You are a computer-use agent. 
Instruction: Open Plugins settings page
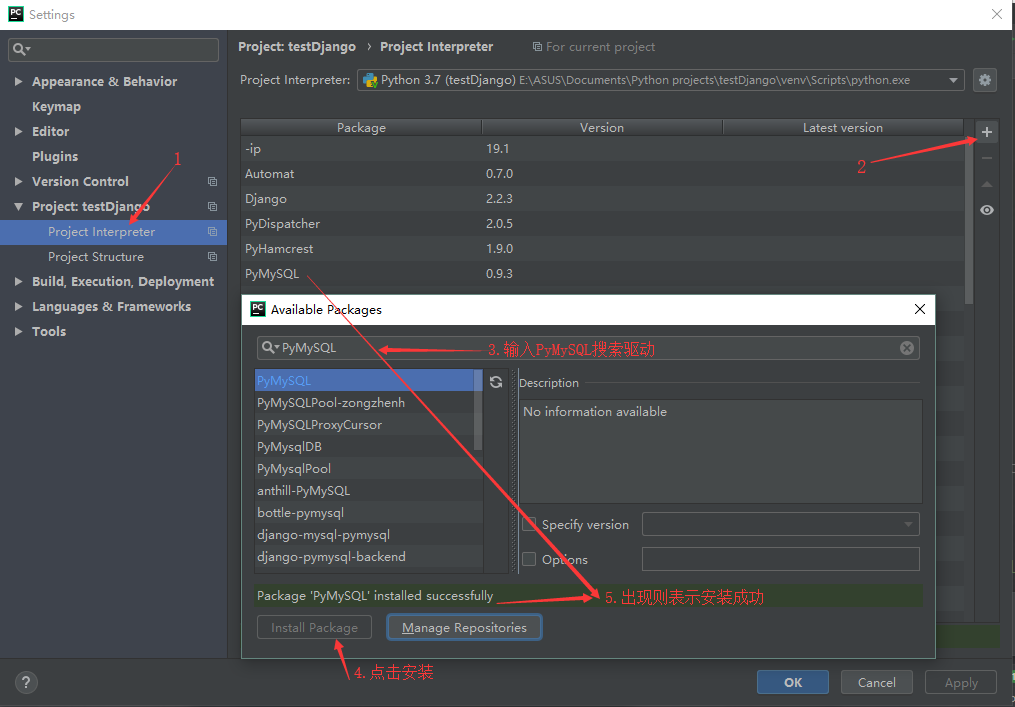click(x=55, y=157)
